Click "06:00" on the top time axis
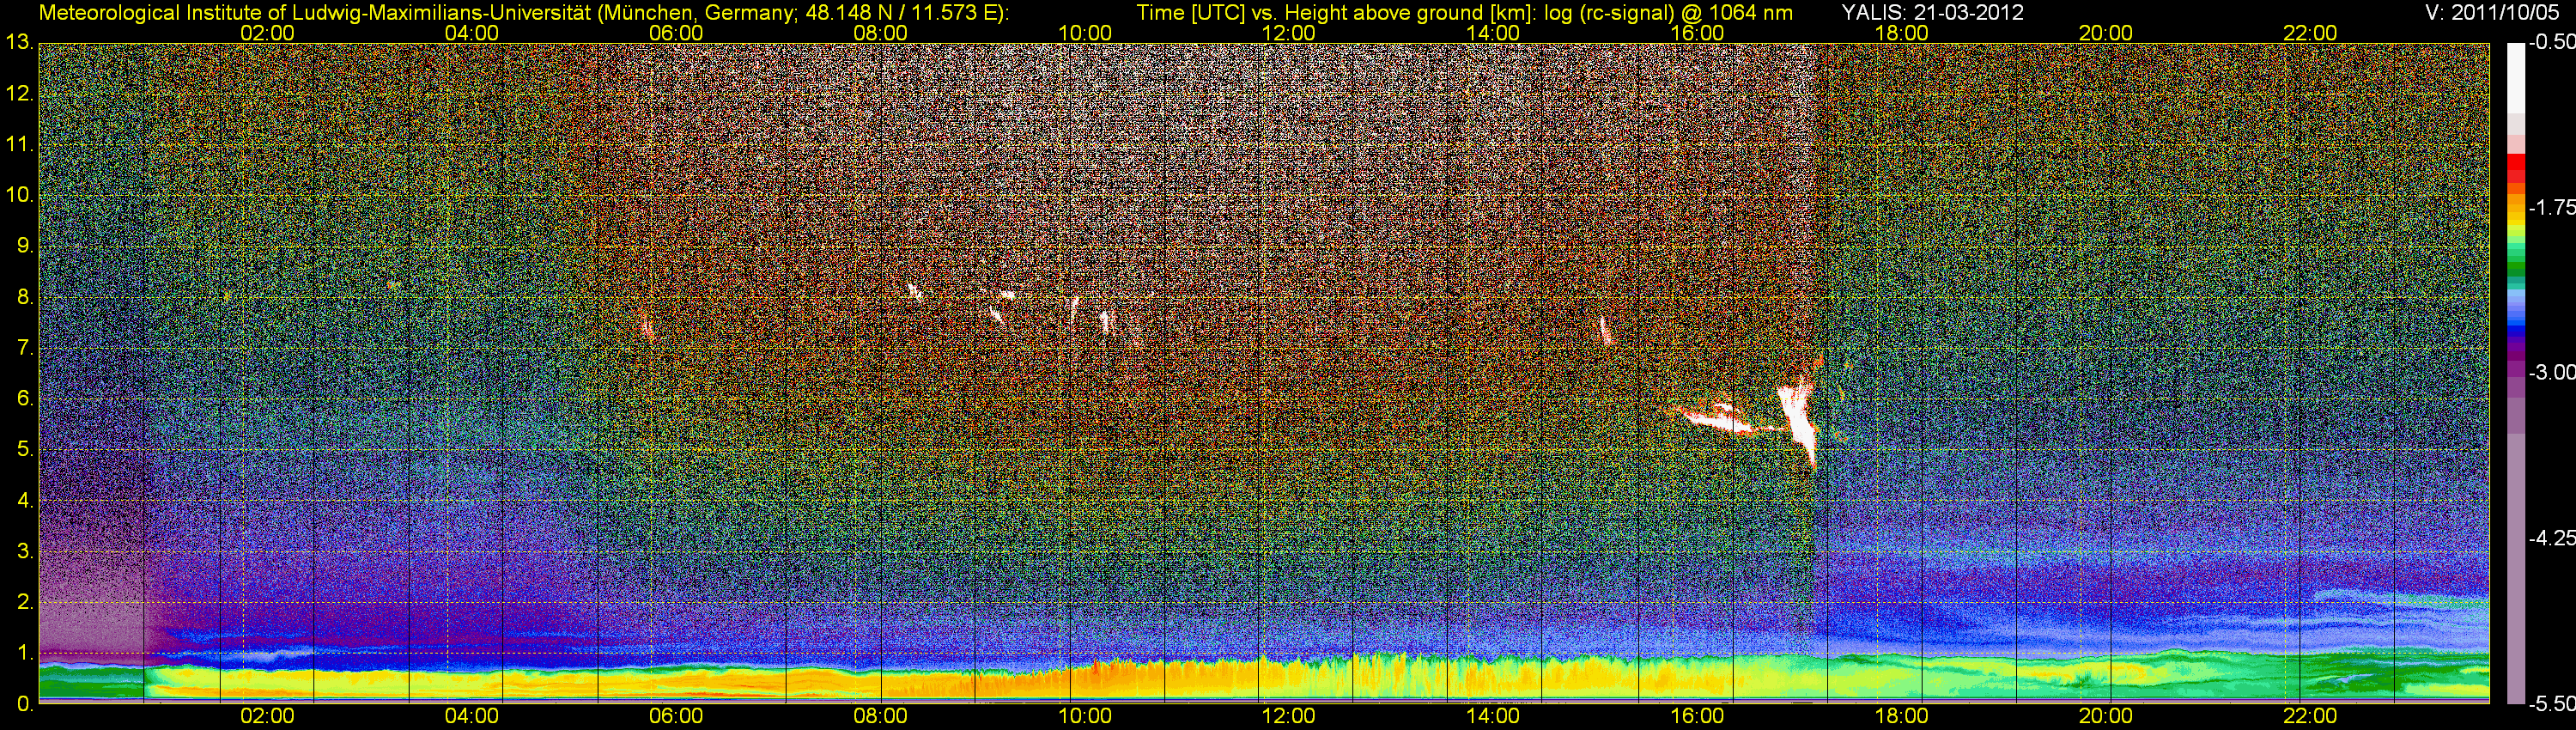Screen dimensions: 2576x730 pyautogui.click(x=676, y=33)
